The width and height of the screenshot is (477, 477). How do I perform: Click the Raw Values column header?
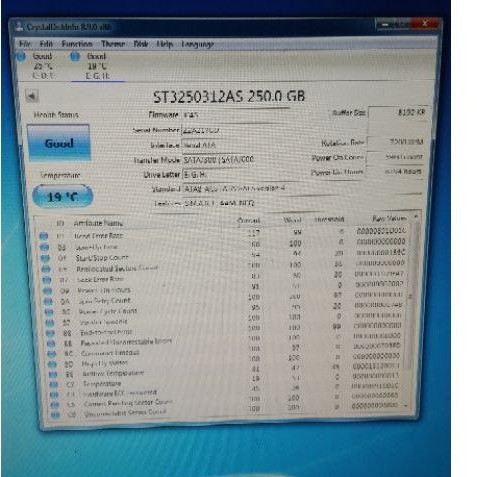pyautogui.click(x=389, y=219)
